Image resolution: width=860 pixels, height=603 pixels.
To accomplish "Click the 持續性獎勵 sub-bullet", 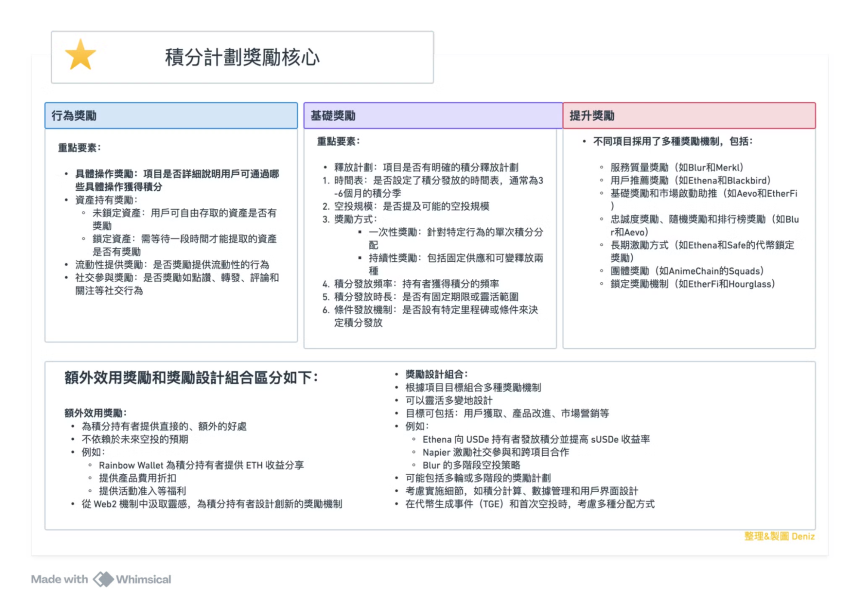I will pyautogui.click(x=456, y=264).
